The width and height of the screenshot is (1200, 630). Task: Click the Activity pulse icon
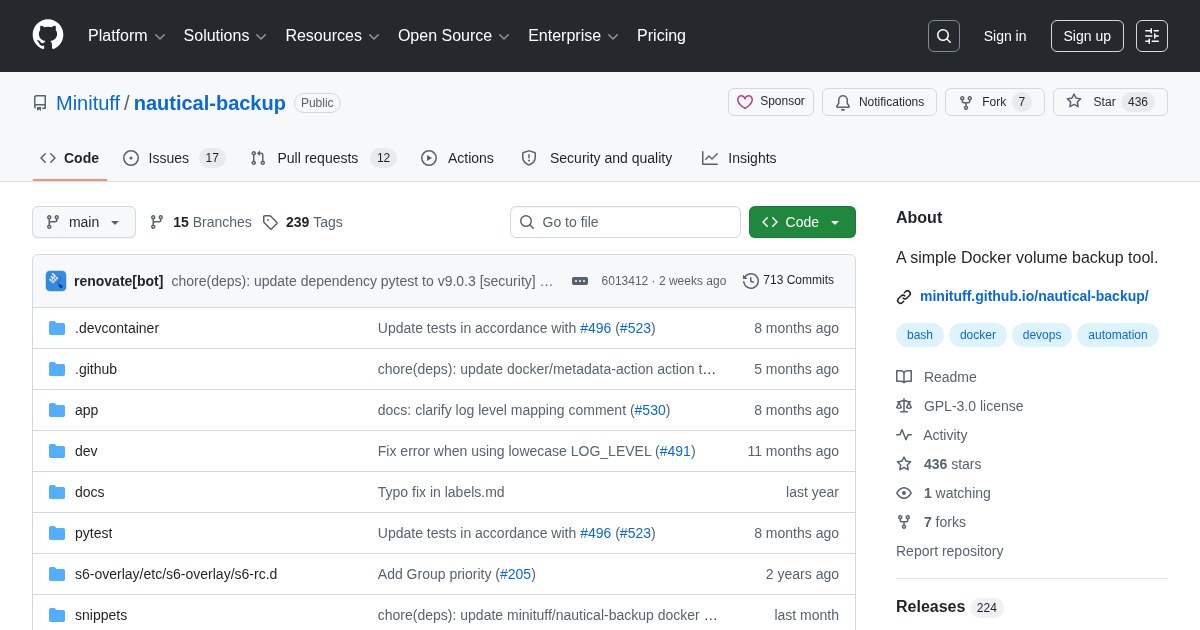coord(904,435)
